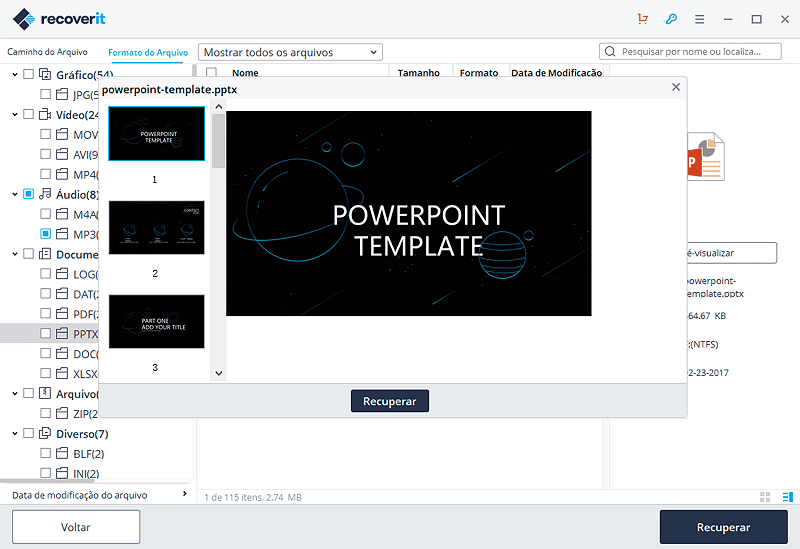The height and width of the screenshot is (549, 800).
Task: Close the powerpoint-template.pptx preview dialog
Action: tap(676, 87)
